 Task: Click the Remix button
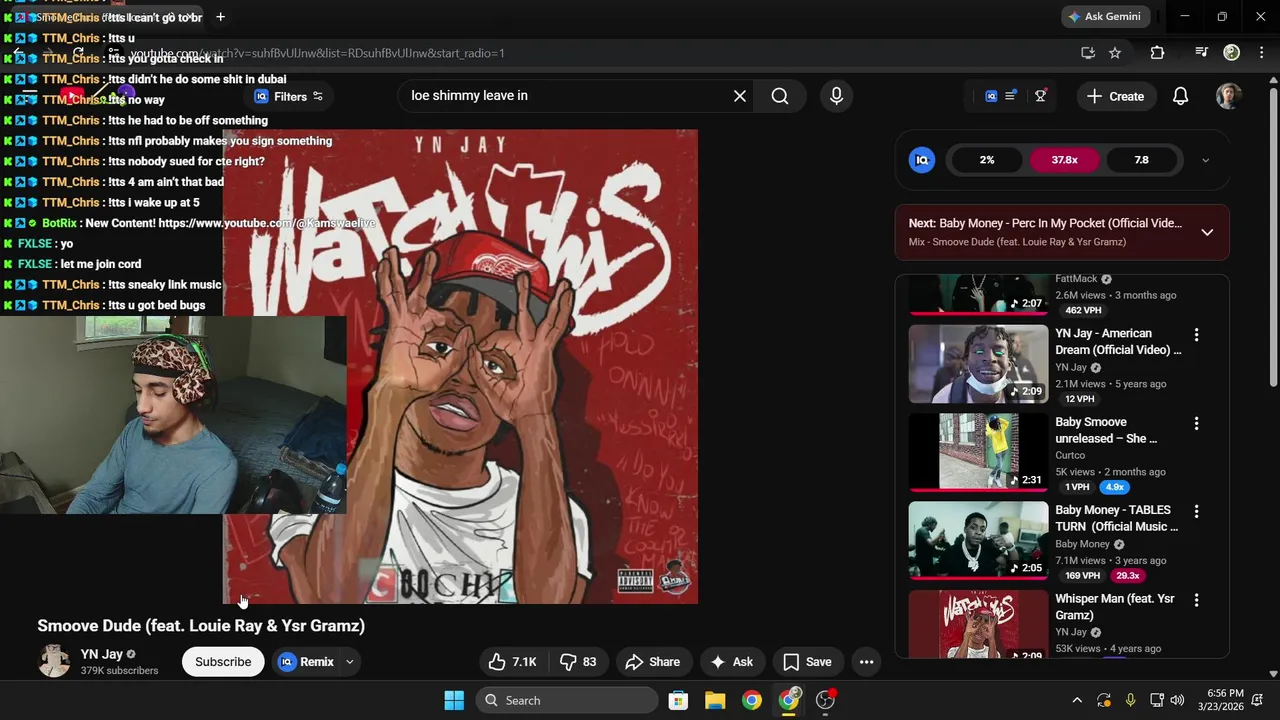pyautogui.click(x=308, y=662)
